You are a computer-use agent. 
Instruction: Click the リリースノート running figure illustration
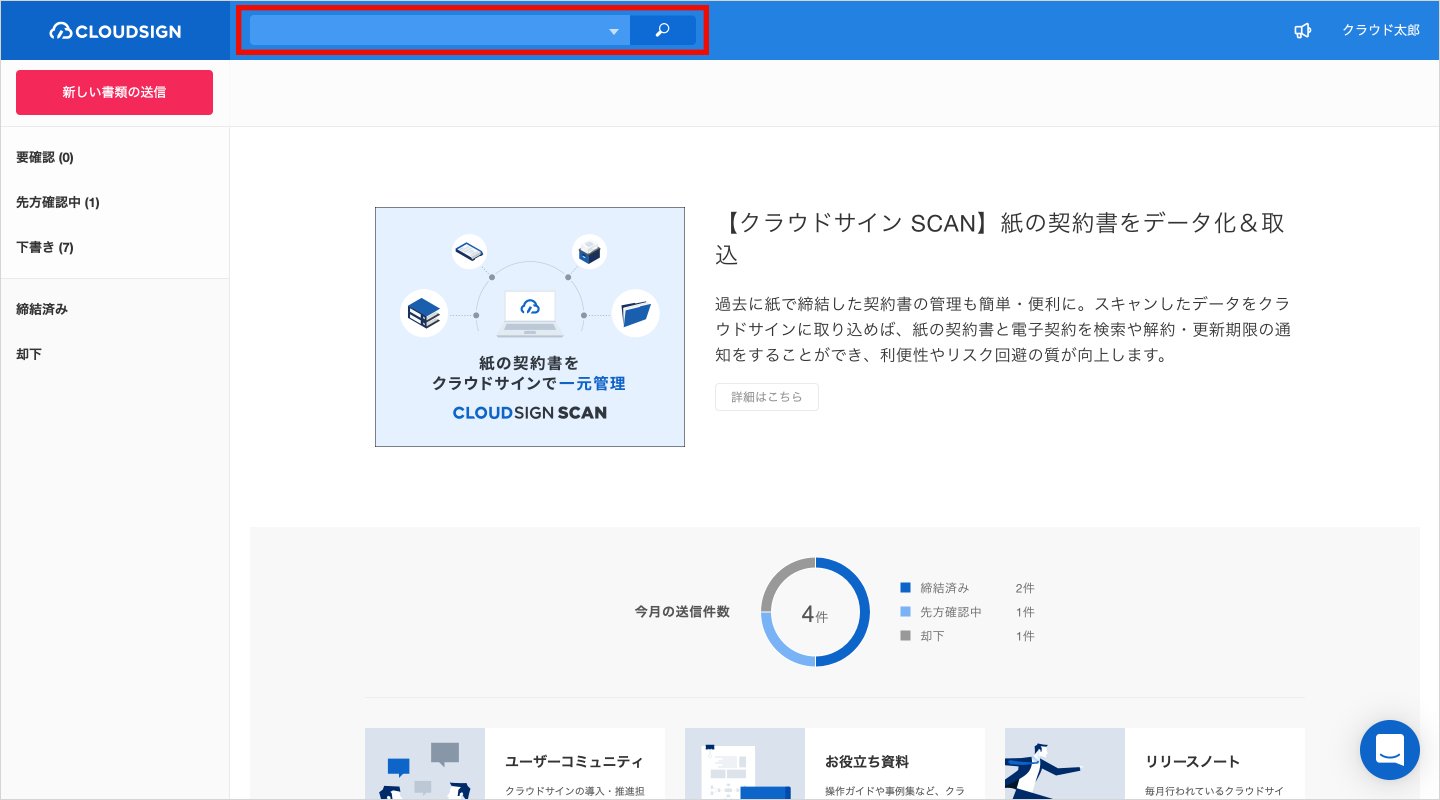click(1065, 764)
